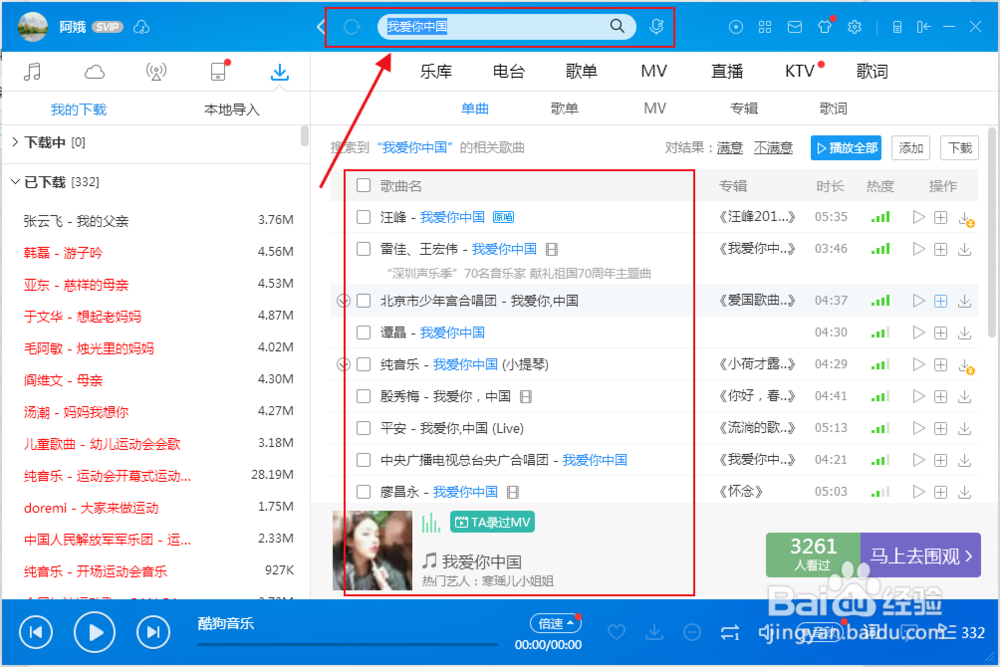Switch to mini mode icon
Screen dimensions: 1000x667
(923, 27)
